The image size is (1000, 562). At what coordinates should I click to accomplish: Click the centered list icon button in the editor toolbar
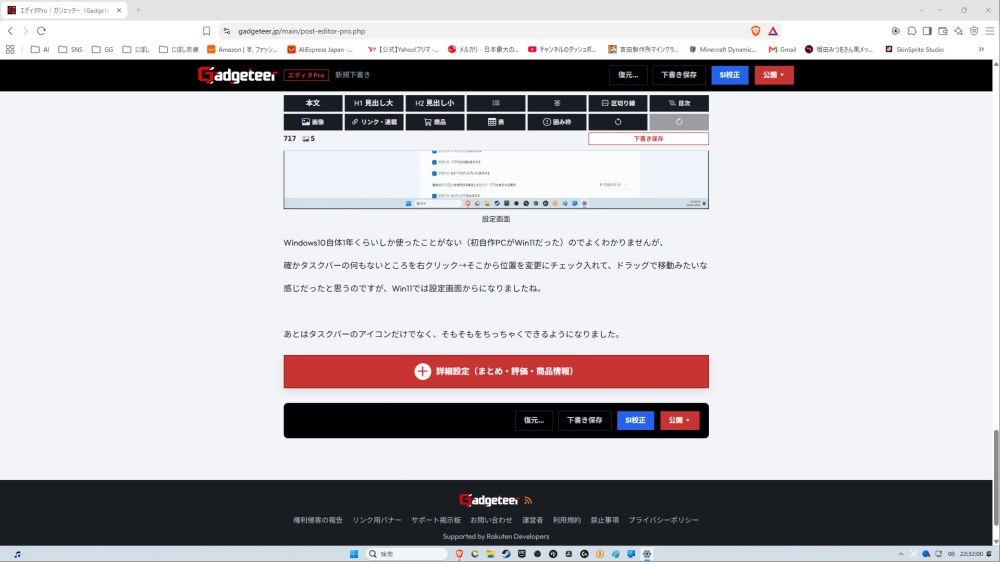tap(556, 103)
